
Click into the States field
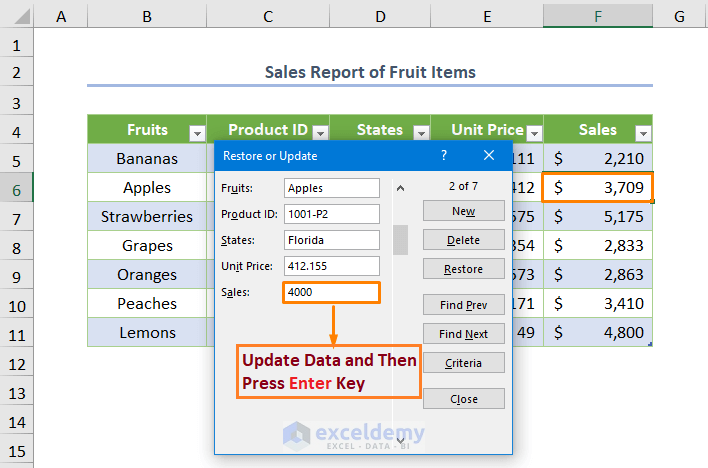tap(331, 240)
